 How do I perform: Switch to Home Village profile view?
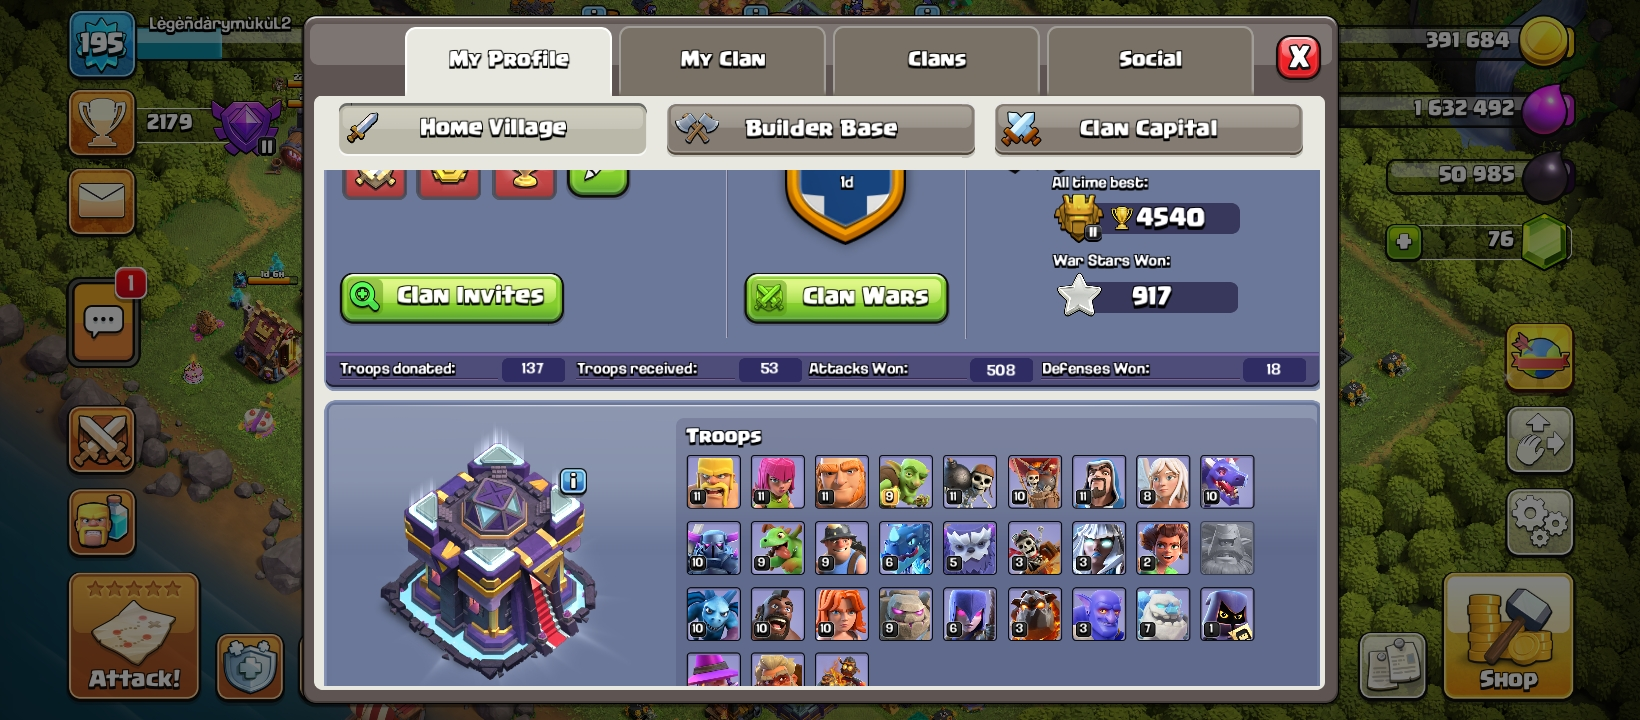tap(492, 128)
